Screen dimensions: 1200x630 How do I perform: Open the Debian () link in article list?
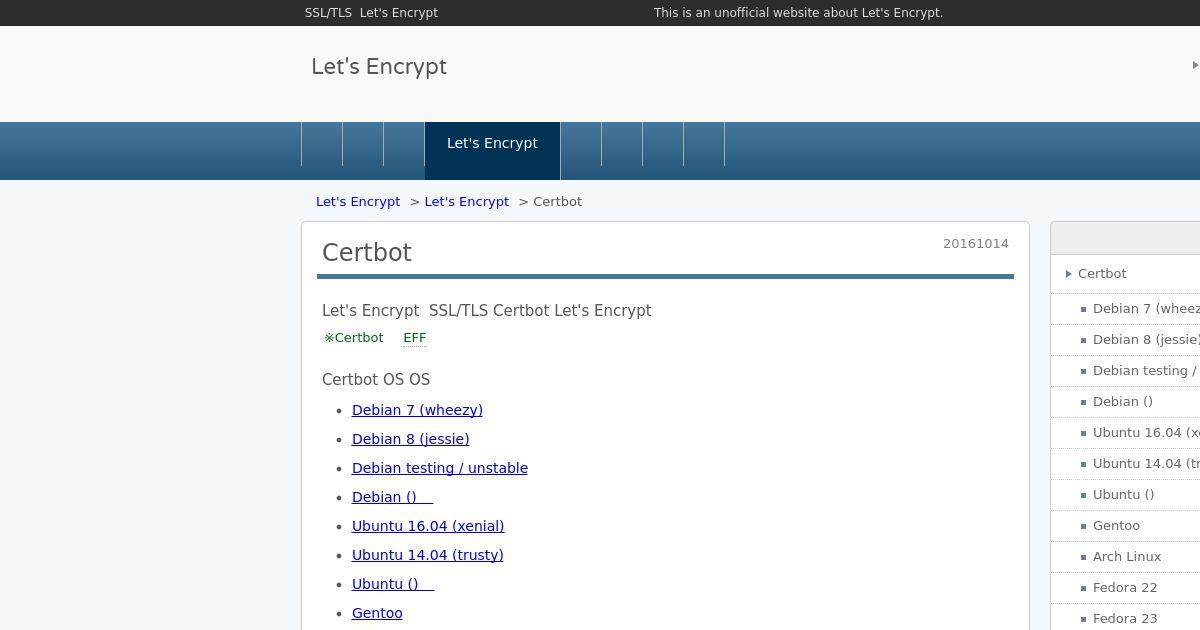392,497
